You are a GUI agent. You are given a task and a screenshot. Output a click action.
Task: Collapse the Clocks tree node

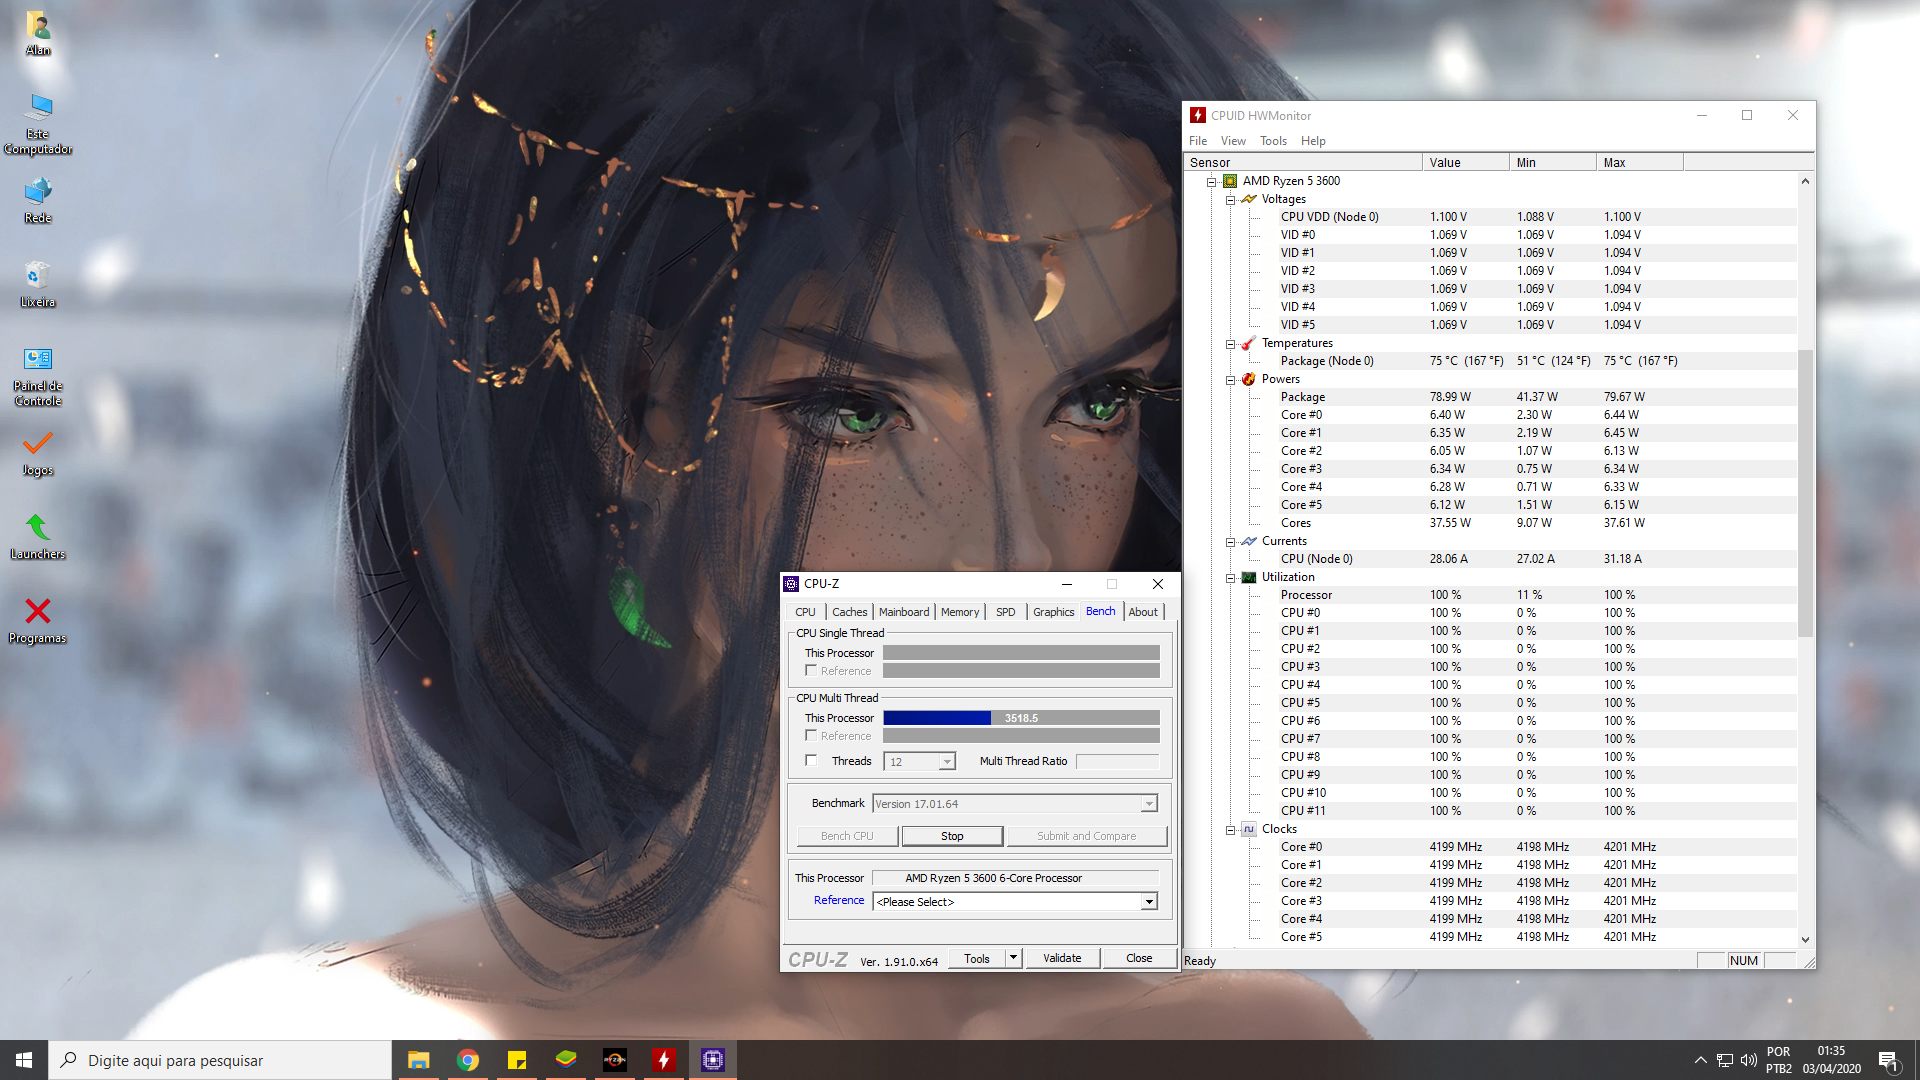[1230, 829]
